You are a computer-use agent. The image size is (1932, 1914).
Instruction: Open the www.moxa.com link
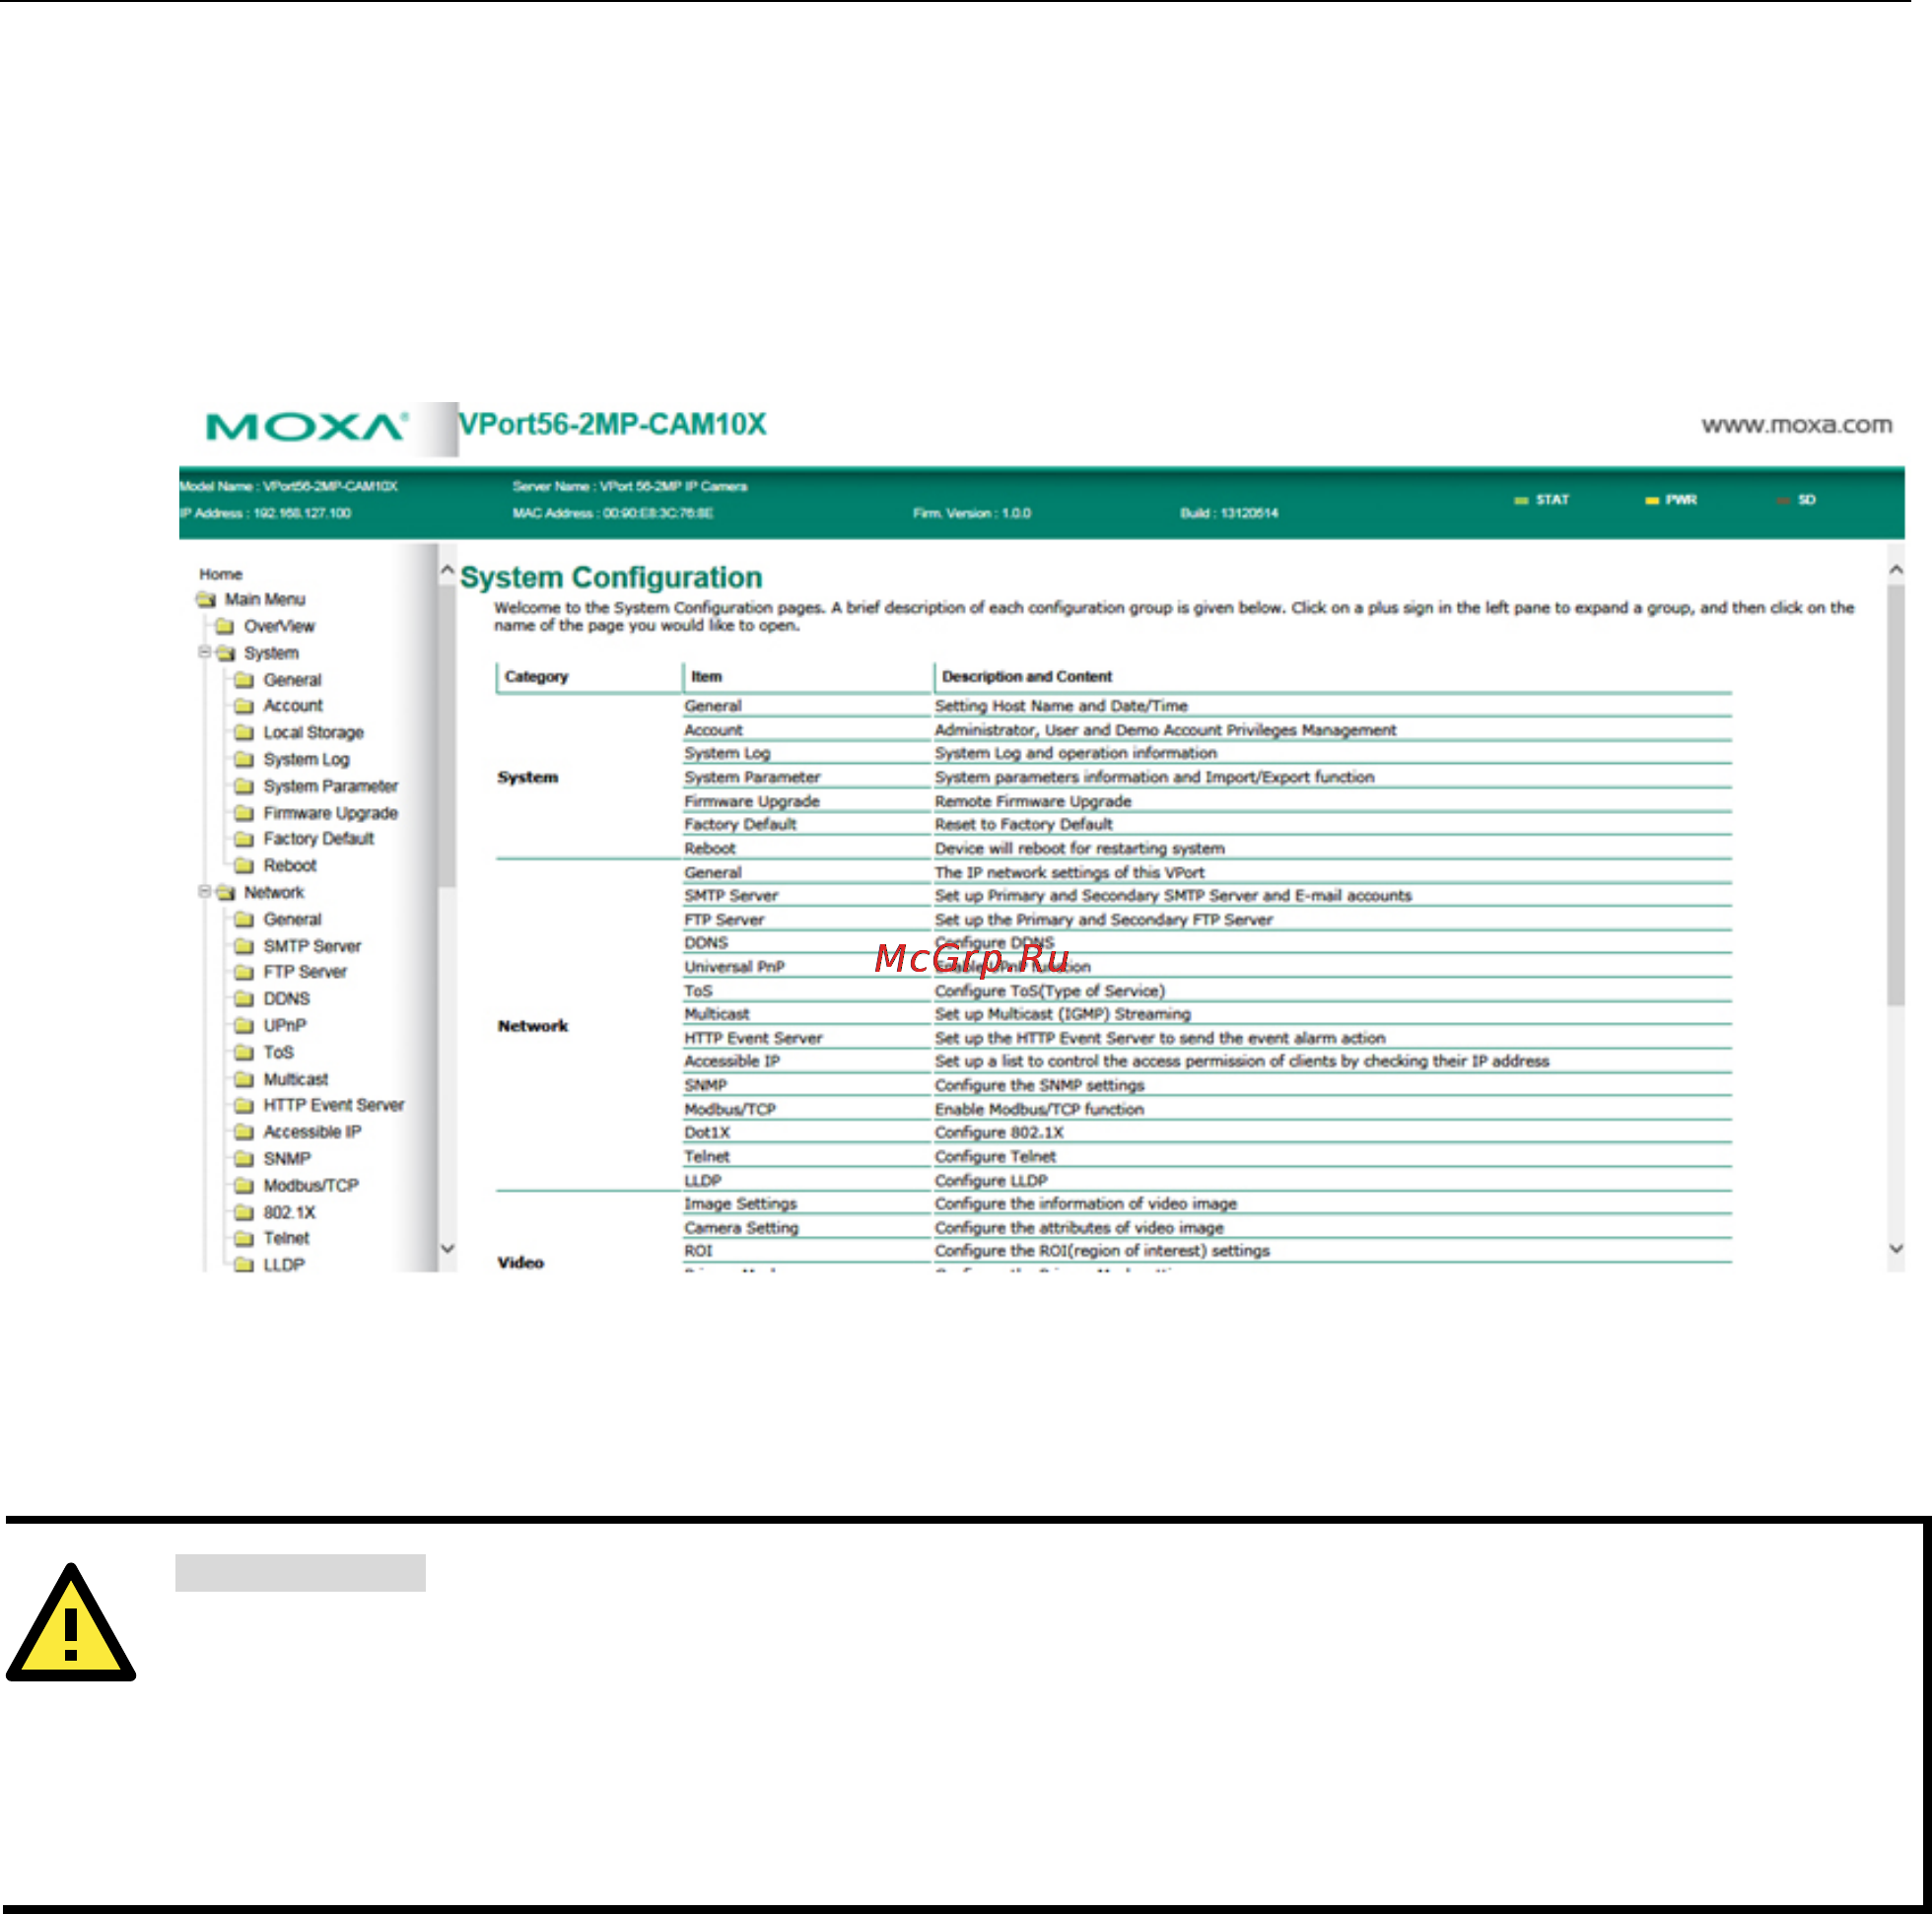(x=1796, y=425)
